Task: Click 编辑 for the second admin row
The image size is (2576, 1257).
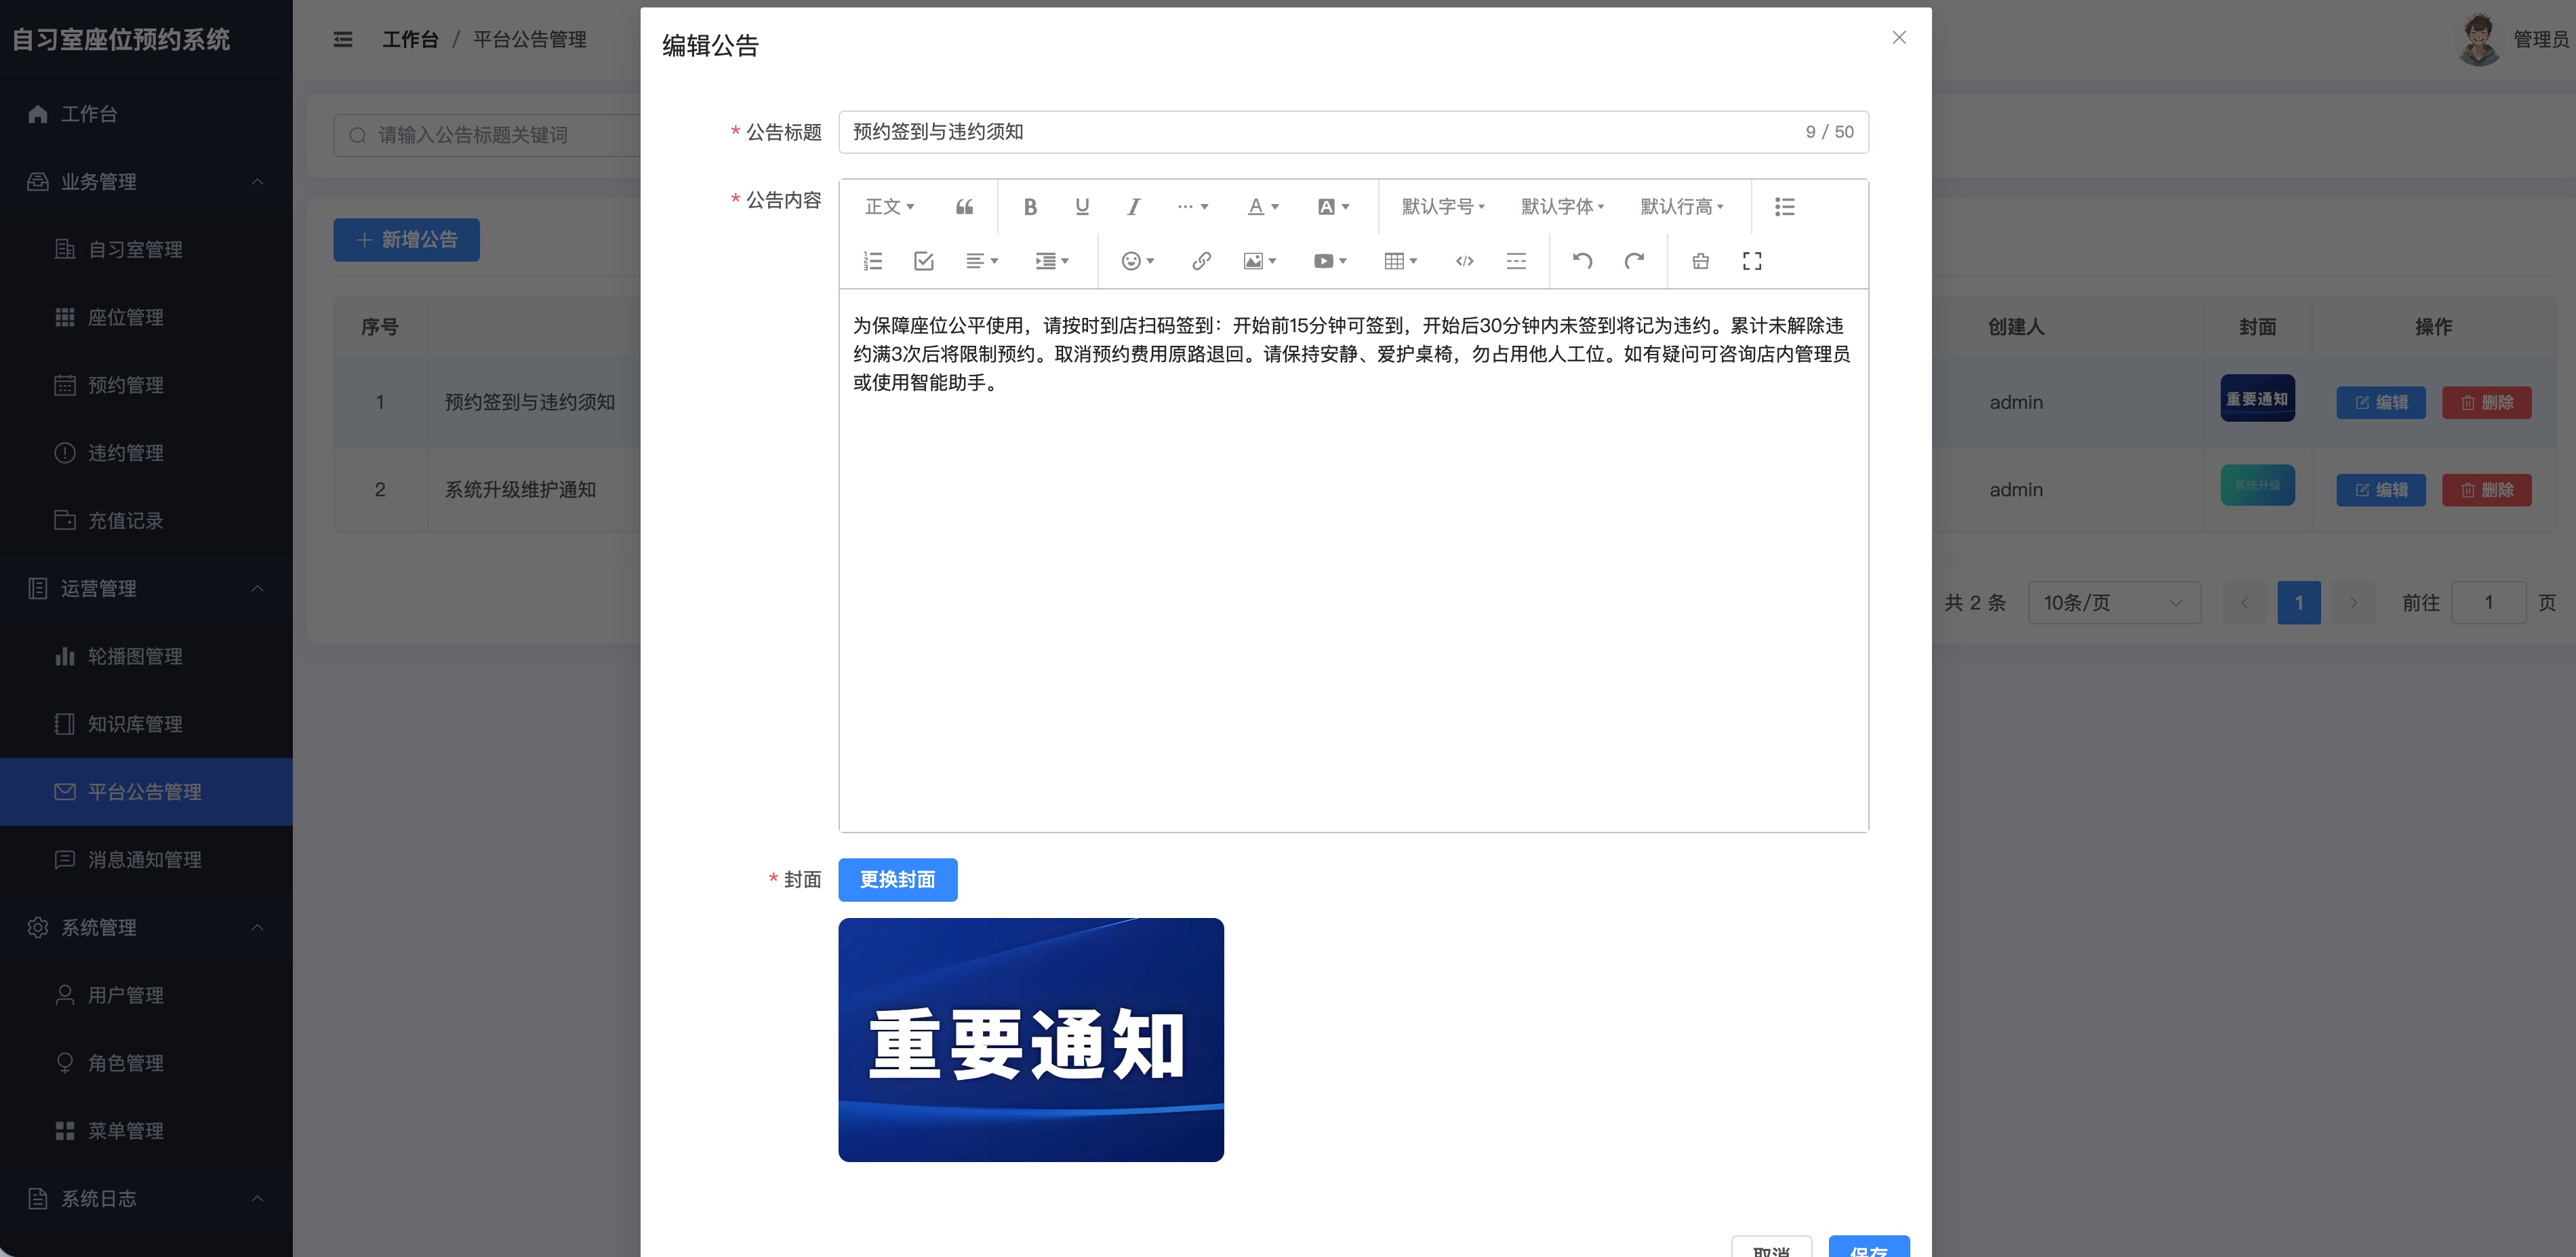Action: coord(2380,490)
